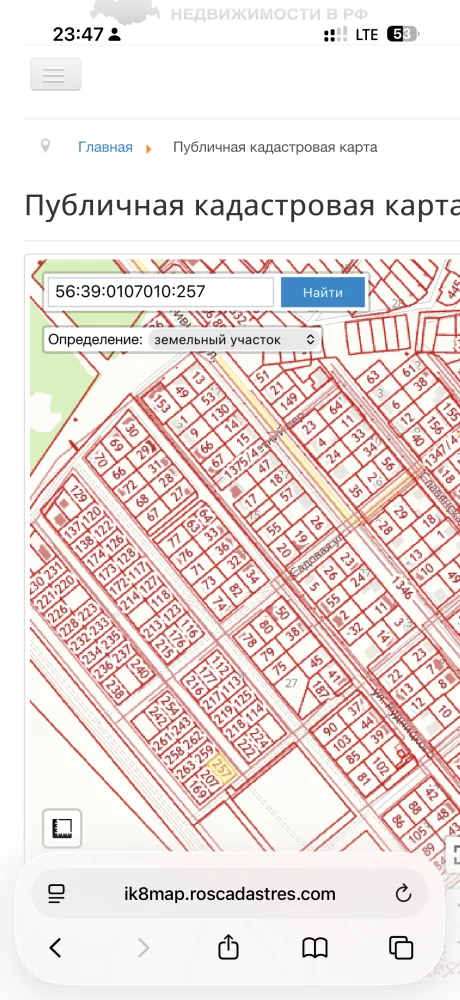Click the "Найти" search button

tap(323, 293)
